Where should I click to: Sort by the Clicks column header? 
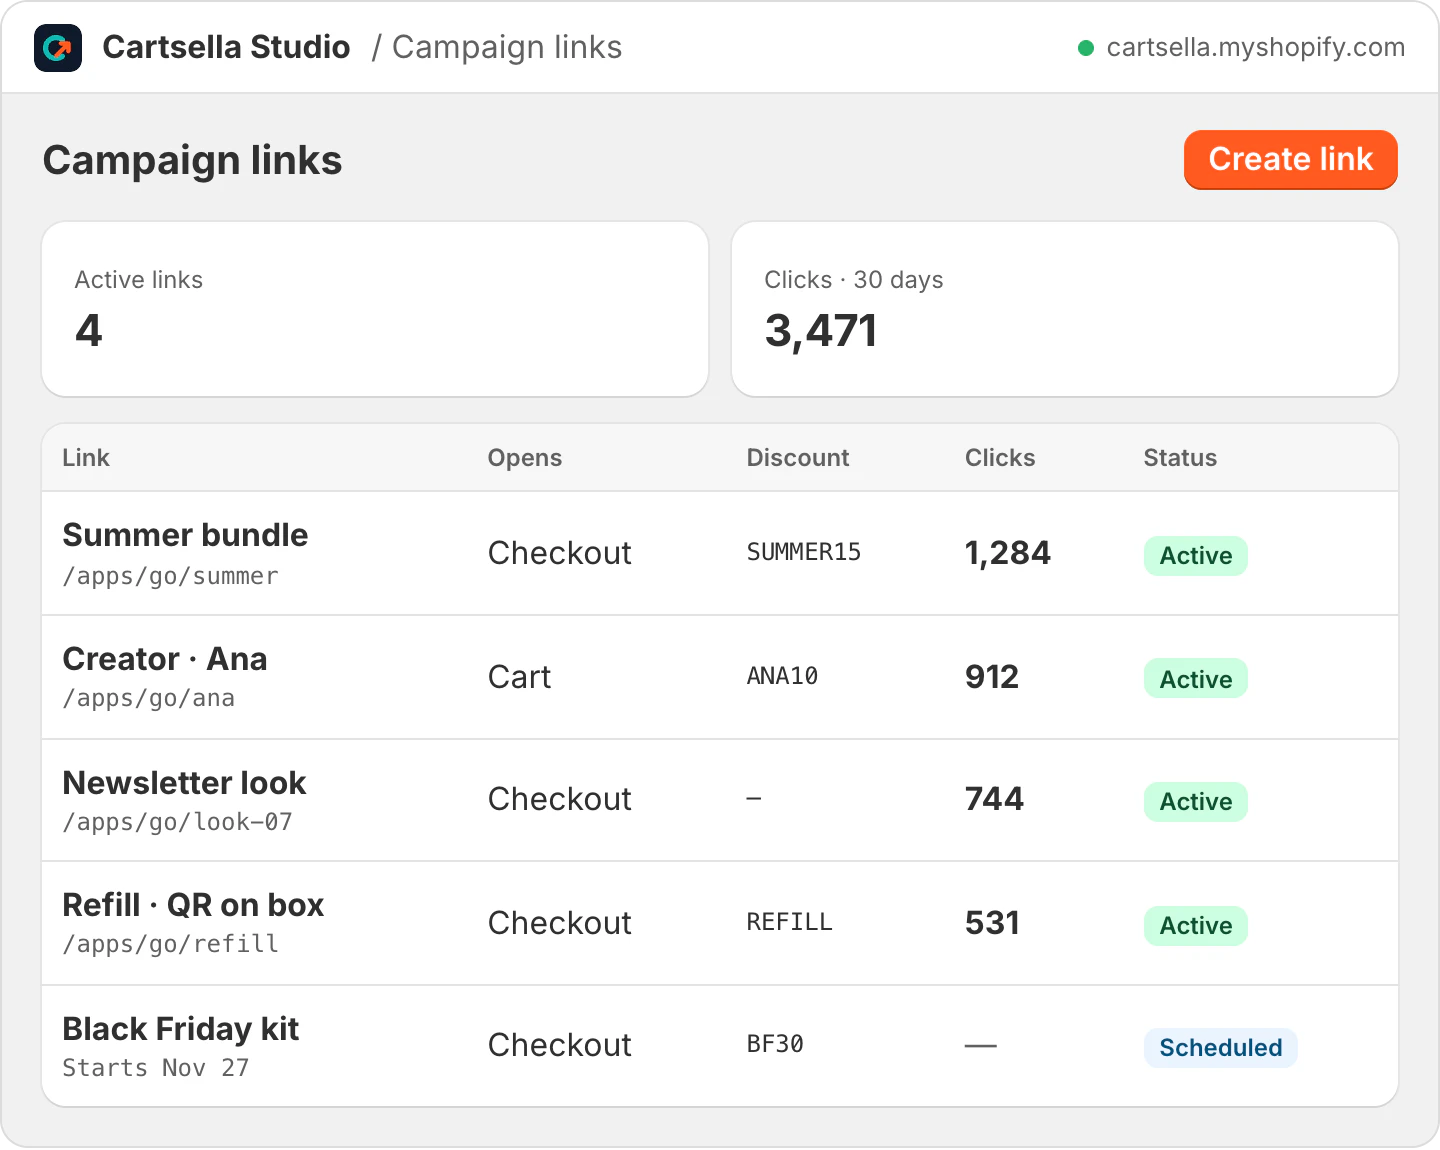coord(1000,458)
